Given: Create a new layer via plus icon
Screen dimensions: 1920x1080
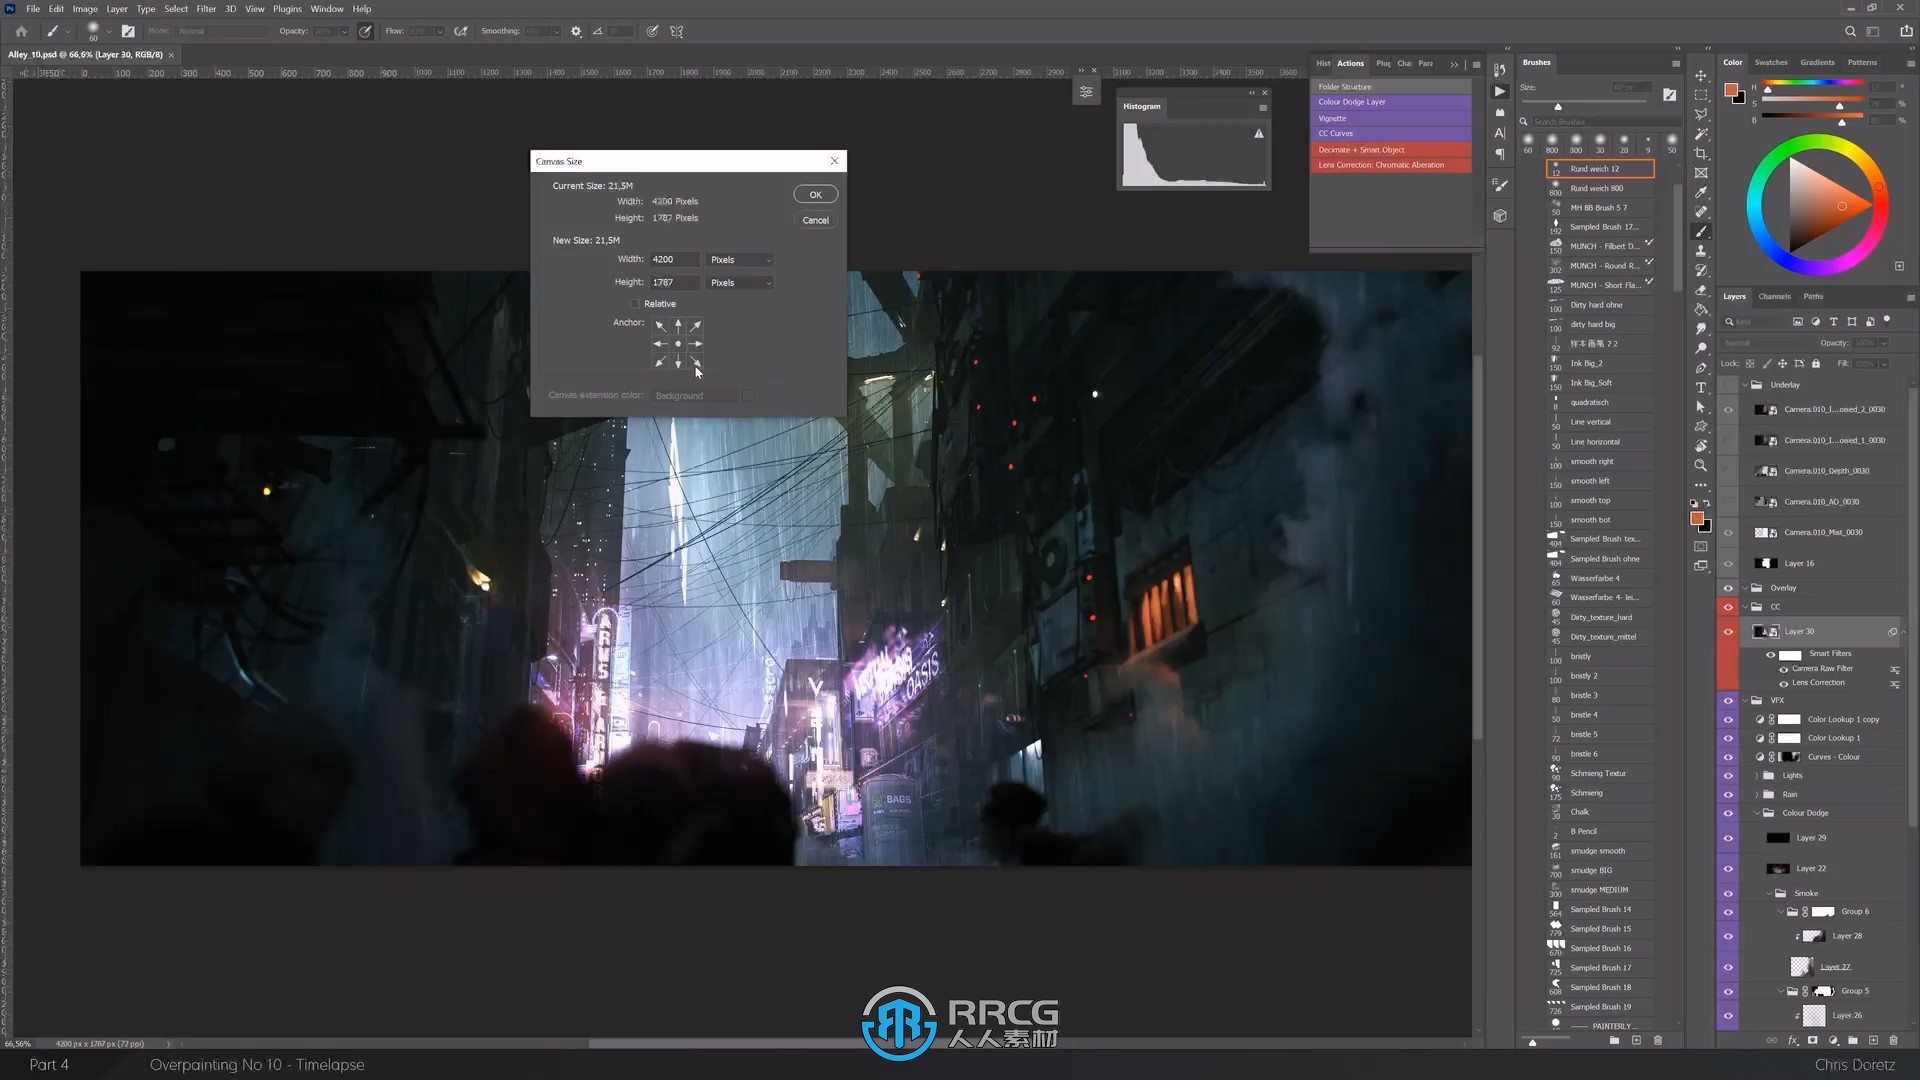Looking at the screenshot, I should coord(1873,1041).
